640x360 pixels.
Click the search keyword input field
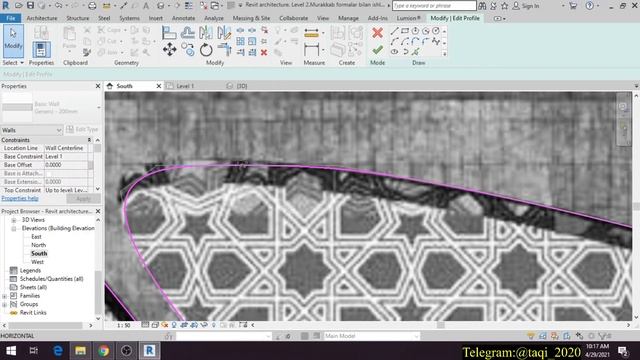(x=434, y=6)
